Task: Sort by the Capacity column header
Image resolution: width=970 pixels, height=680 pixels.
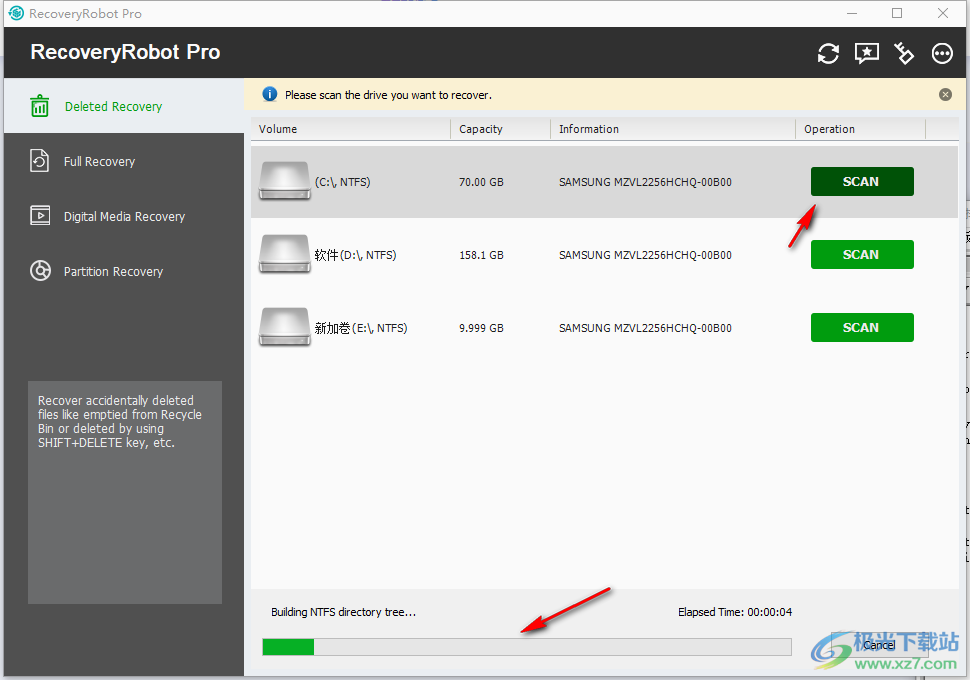Action: point(500,129)
